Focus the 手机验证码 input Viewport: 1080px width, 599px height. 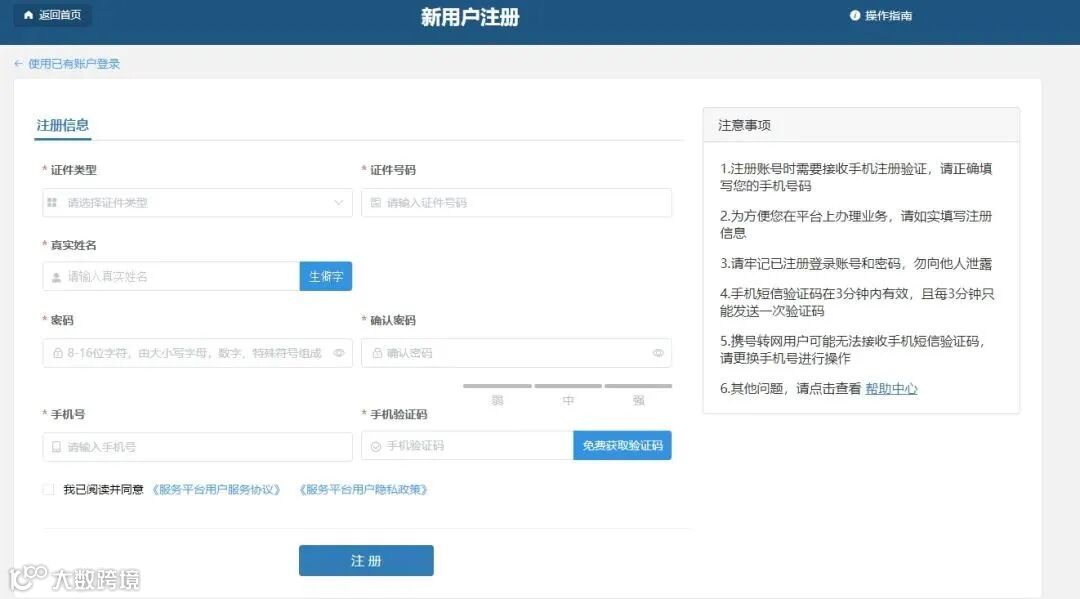click(x=467, y=445)
